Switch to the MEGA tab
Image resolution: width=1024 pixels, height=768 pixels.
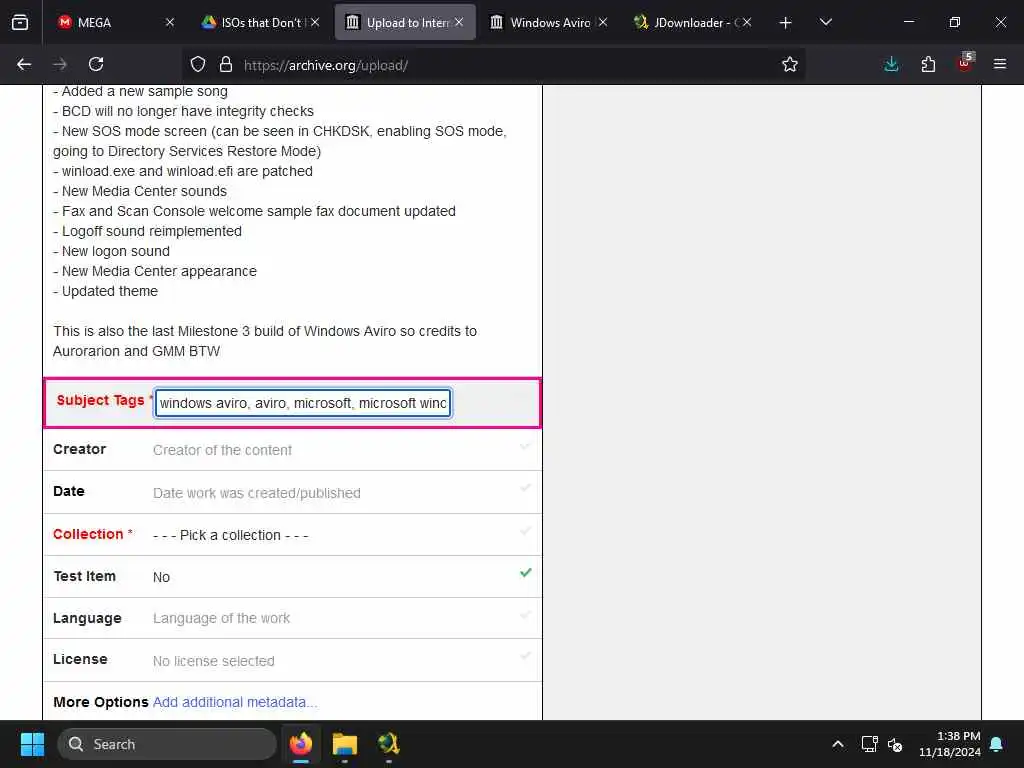click(116, 22)
